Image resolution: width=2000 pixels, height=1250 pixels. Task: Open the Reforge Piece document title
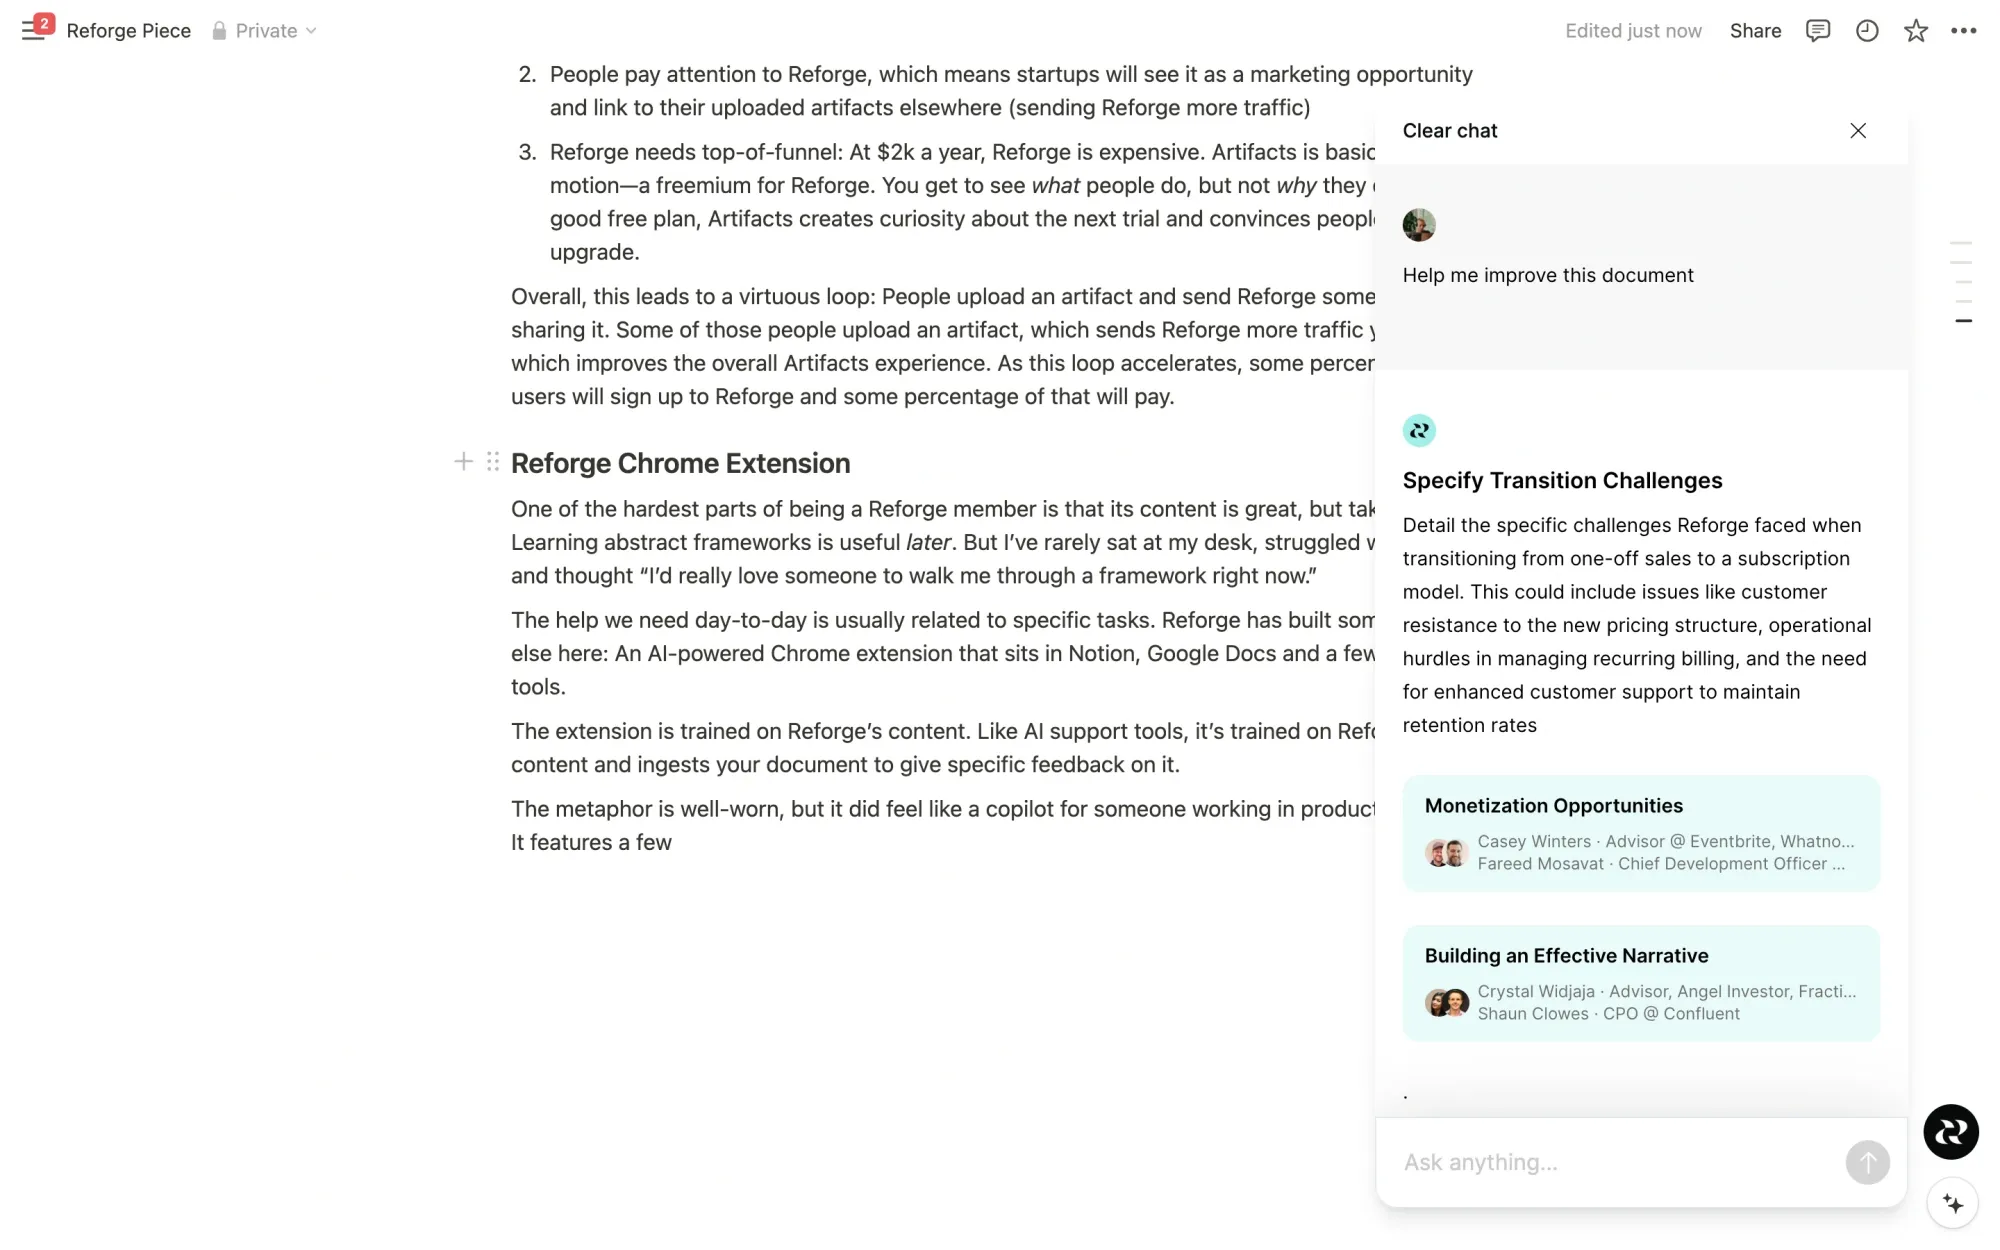point(128,29)
